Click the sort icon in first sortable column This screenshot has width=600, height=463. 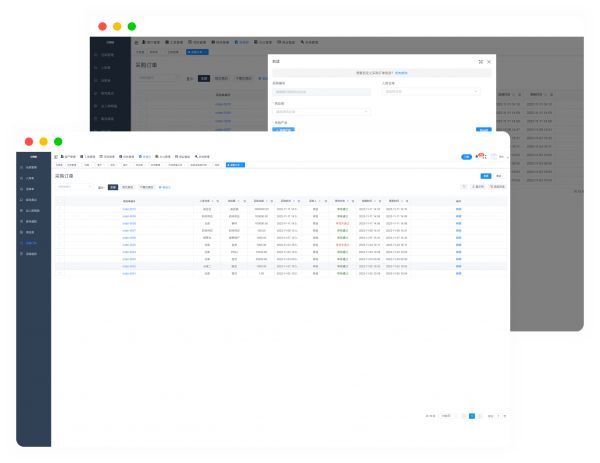tap(214, 201)
